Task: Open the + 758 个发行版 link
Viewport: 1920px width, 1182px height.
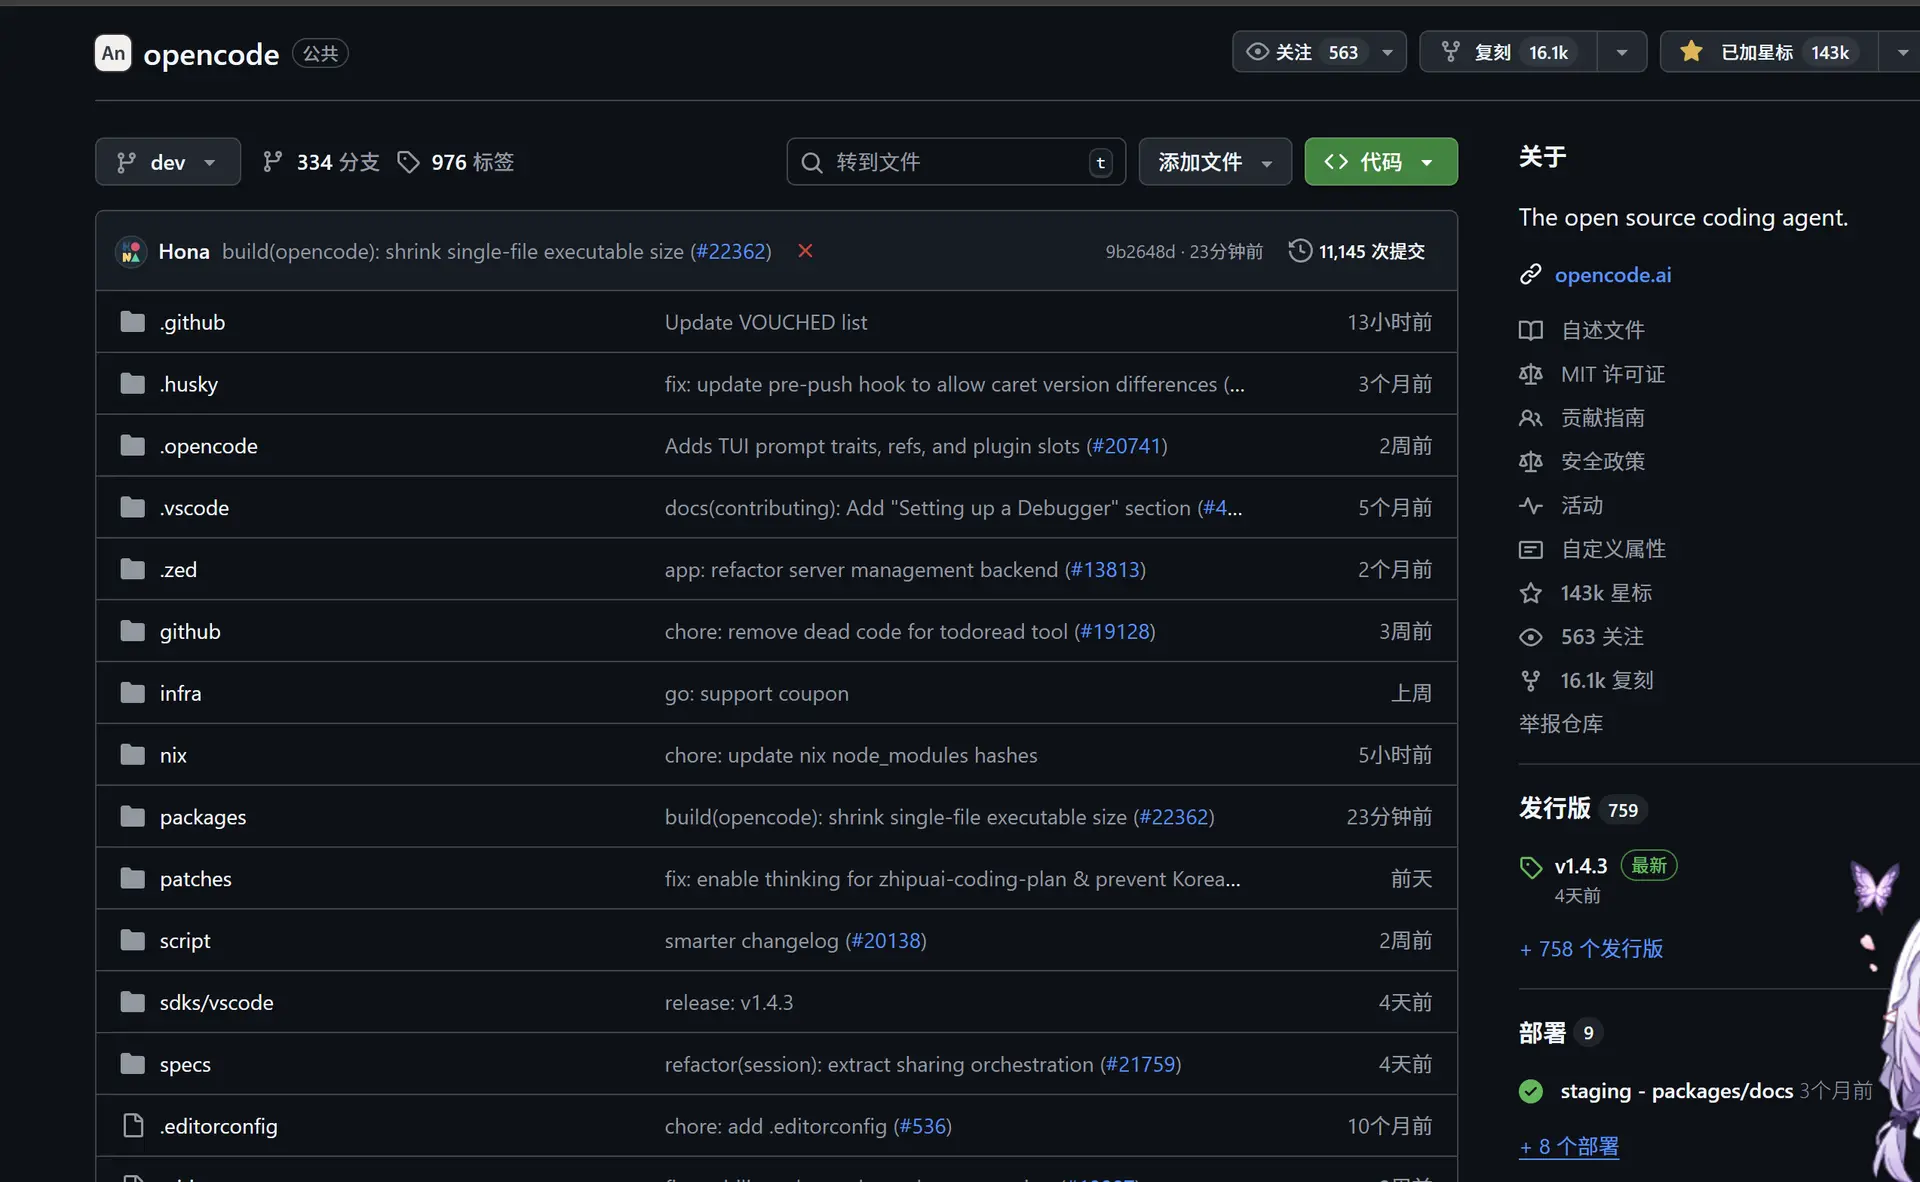Action: (1591, 949)
